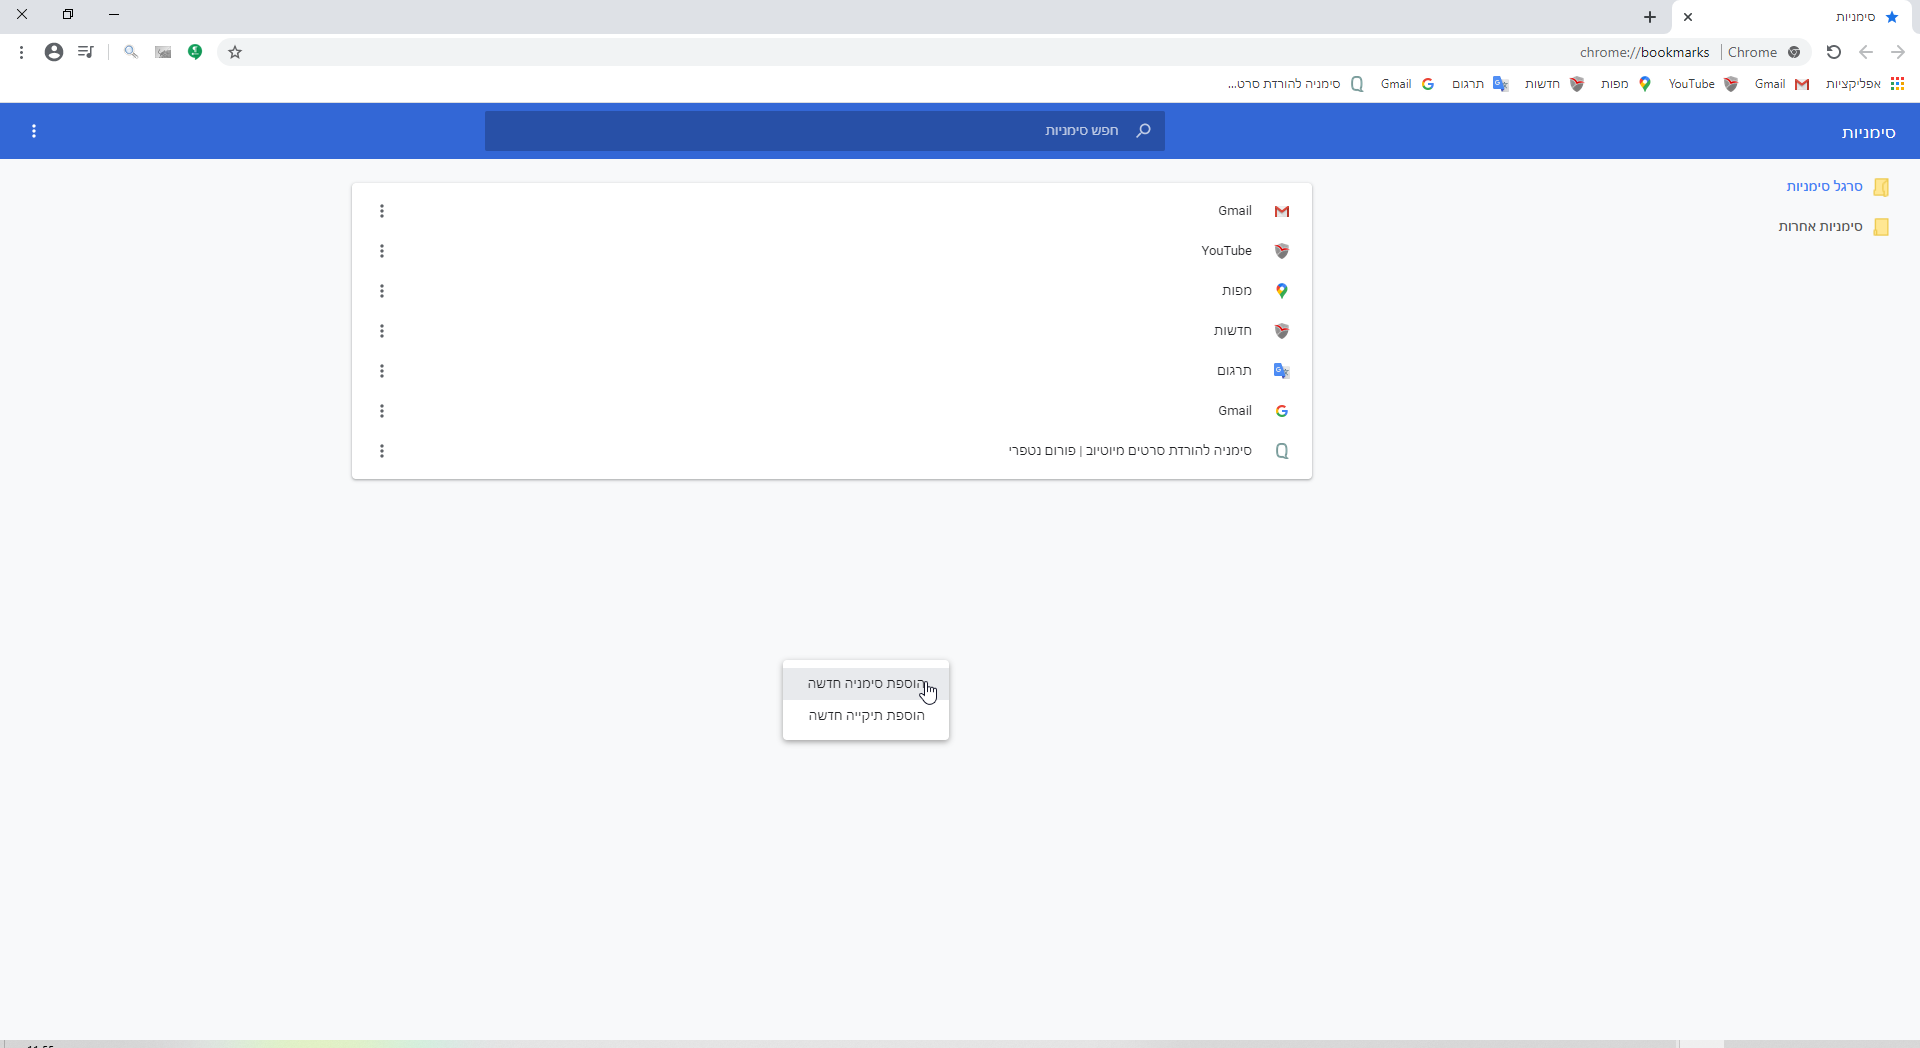Click the search magnifier icon in bookmarks search
Viewport: 1920px width, 1048px height.
click(1144, 131)
